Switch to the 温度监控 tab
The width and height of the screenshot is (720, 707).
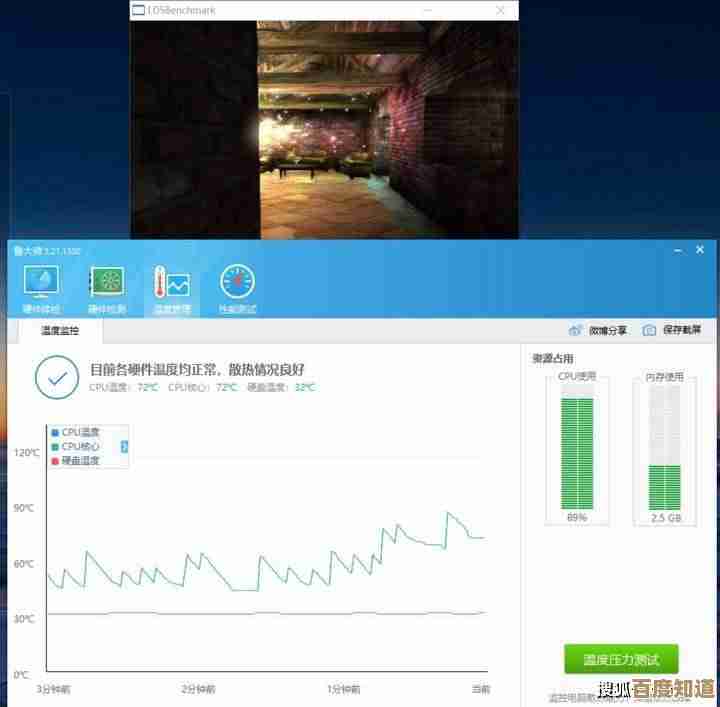(x=60, y=331)
